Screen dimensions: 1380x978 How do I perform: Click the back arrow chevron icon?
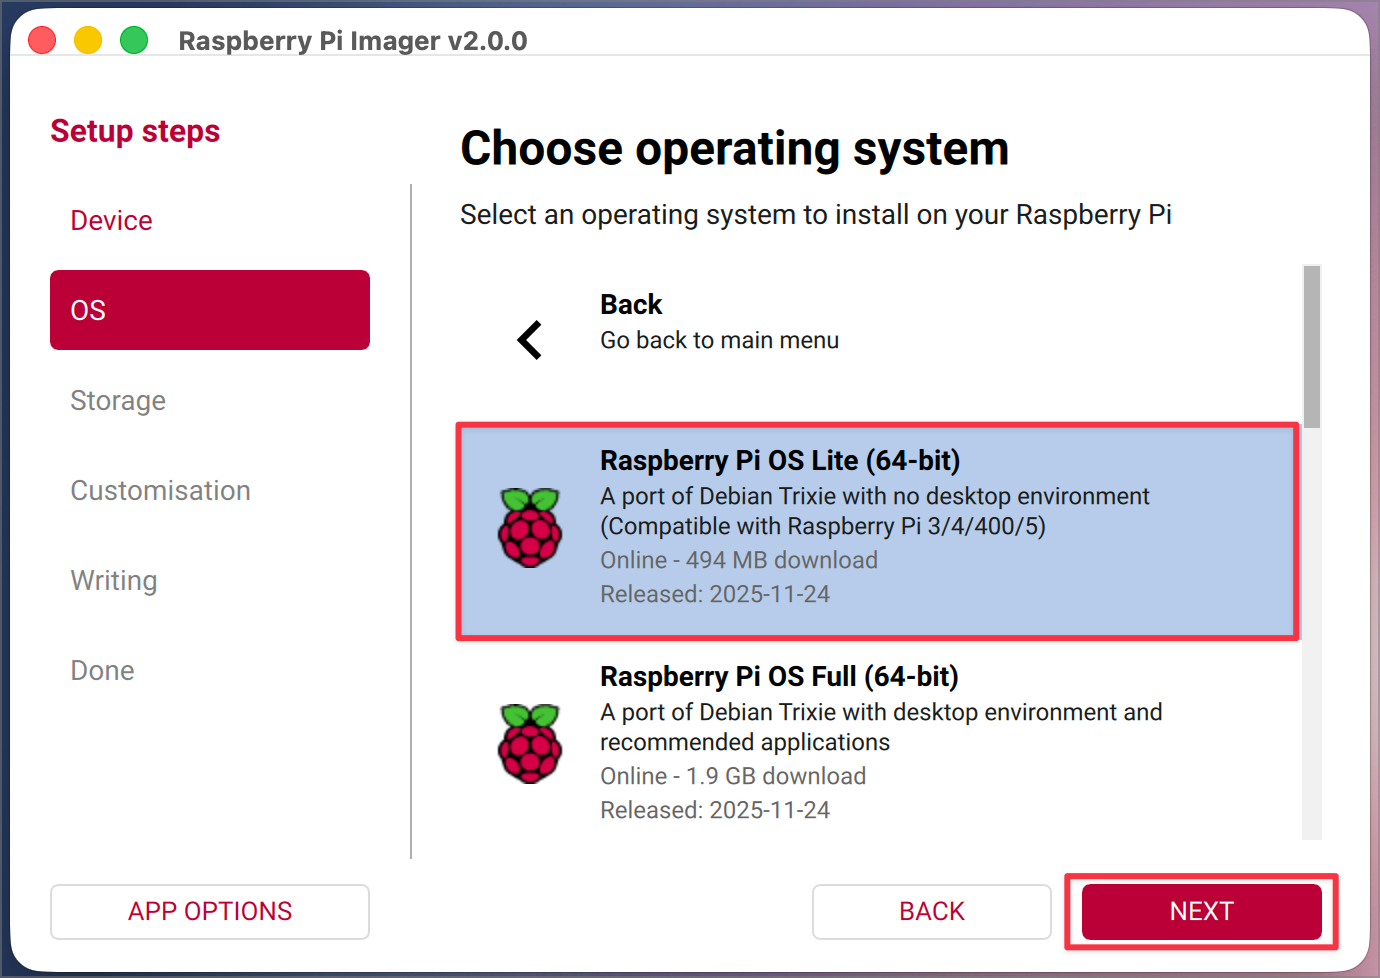[531, 340]
